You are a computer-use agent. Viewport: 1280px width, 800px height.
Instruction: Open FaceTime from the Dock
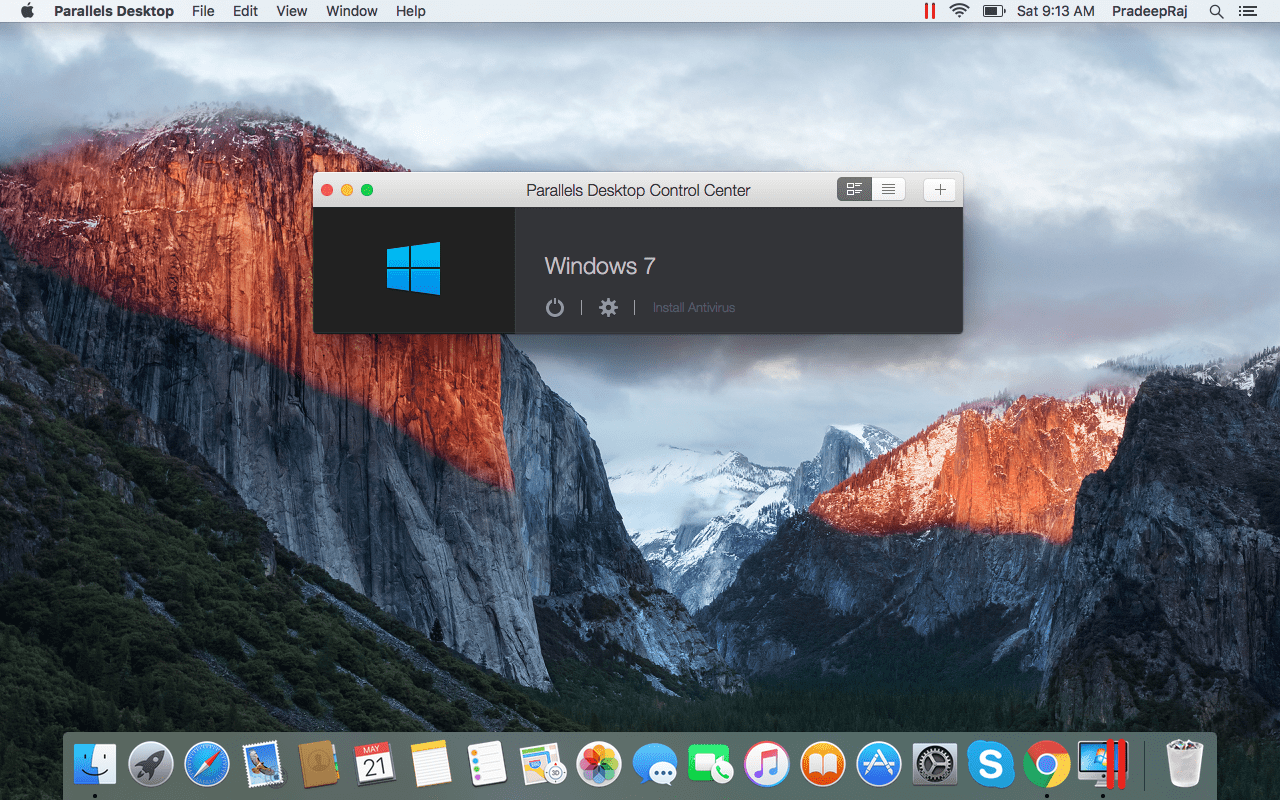click(711, 765)
